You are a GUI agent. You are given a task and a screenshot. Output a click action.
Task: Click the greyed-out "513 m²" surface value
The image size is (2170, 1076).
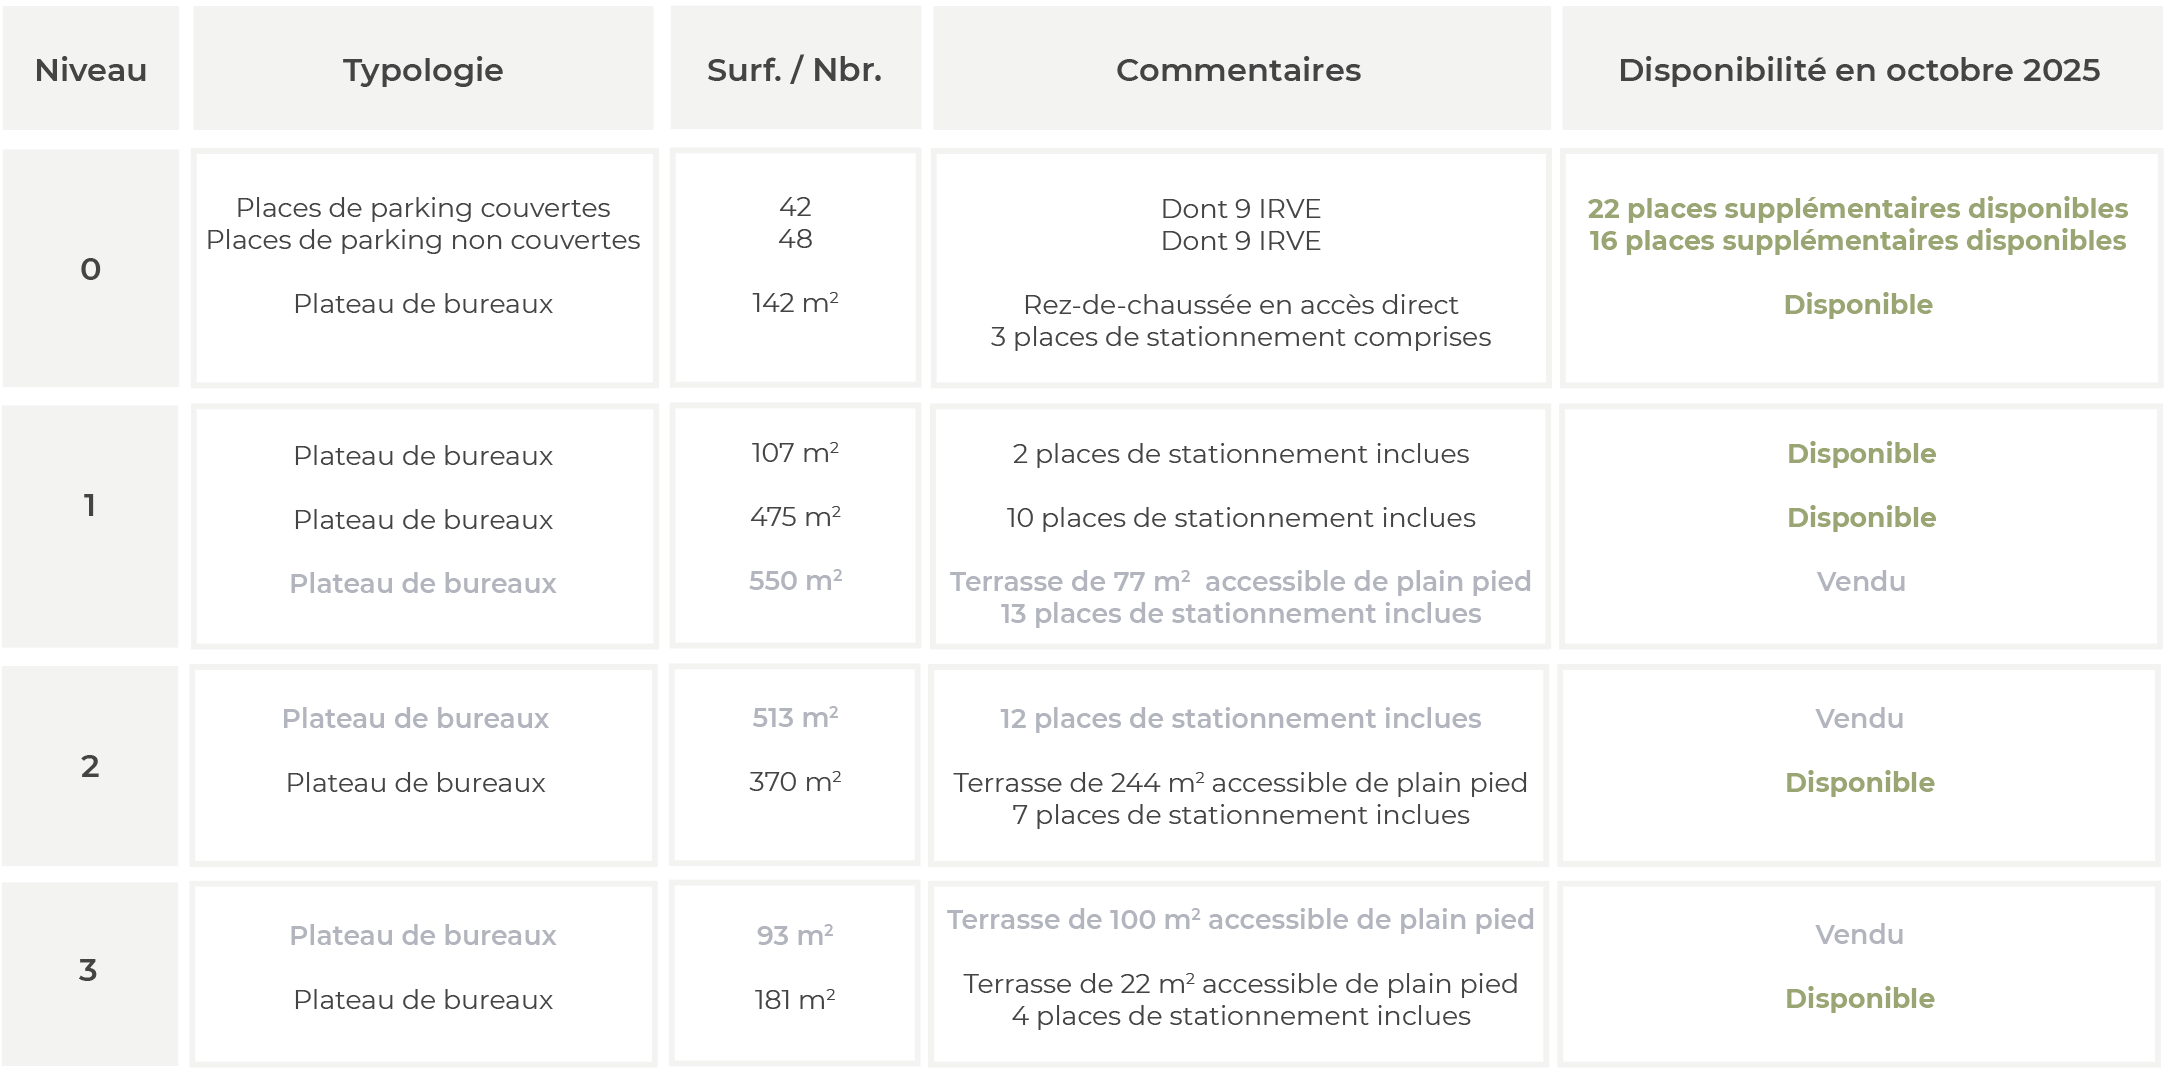click(x=795, y=718)
